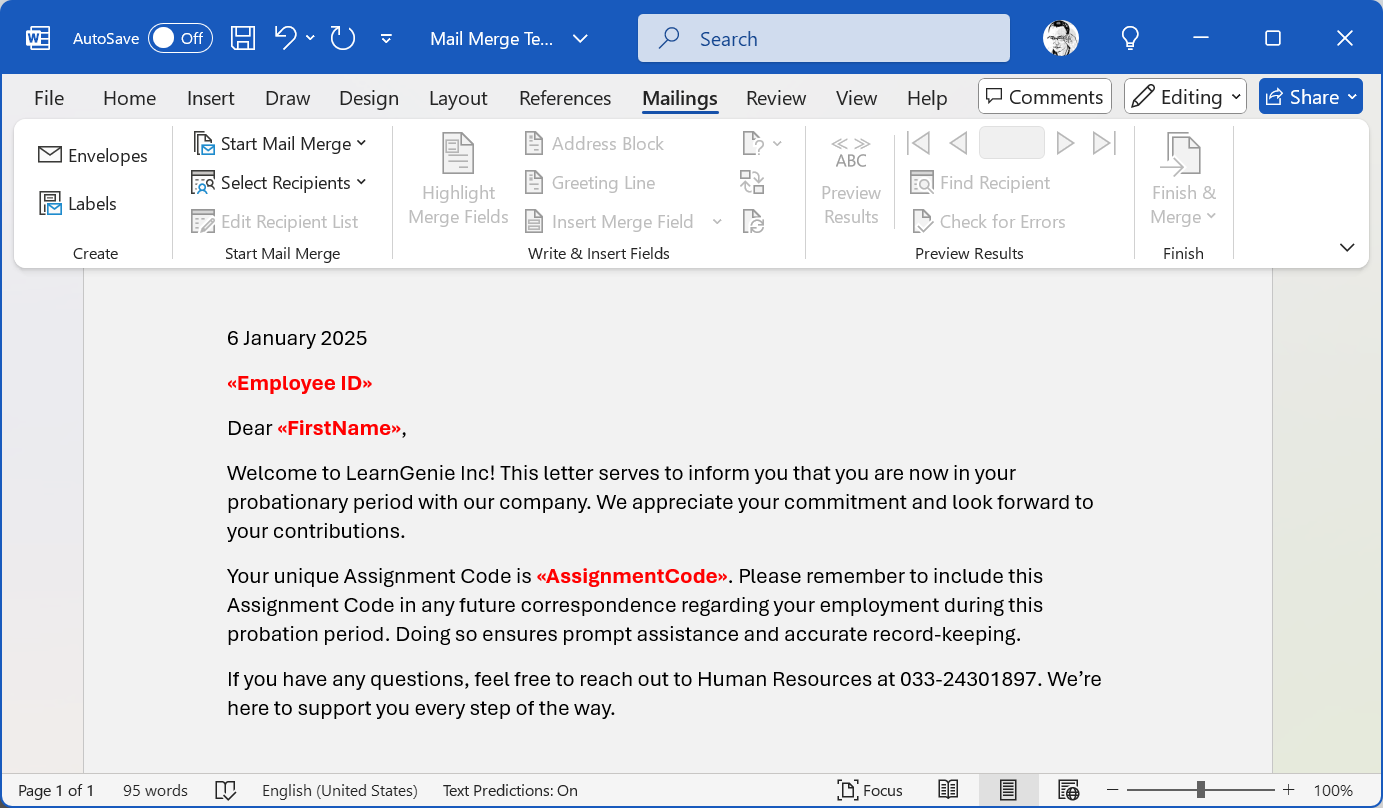Switch to Web Layout view icon
Image resolution: width=1383 pixels, height=808 pixels.
coord(1068,790)
